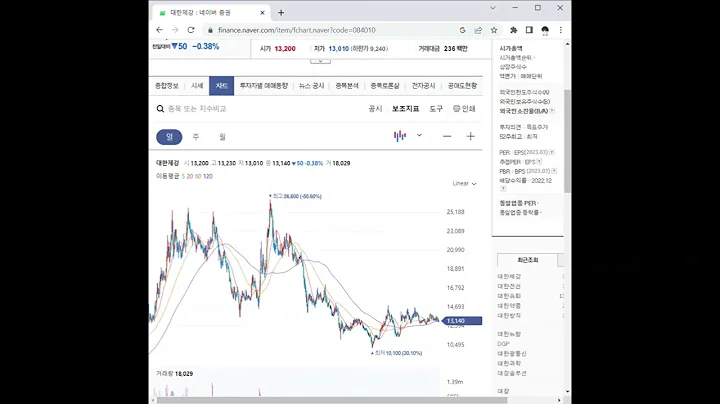
Task: Click the 공시 chart option
Action: click(375, 109)
